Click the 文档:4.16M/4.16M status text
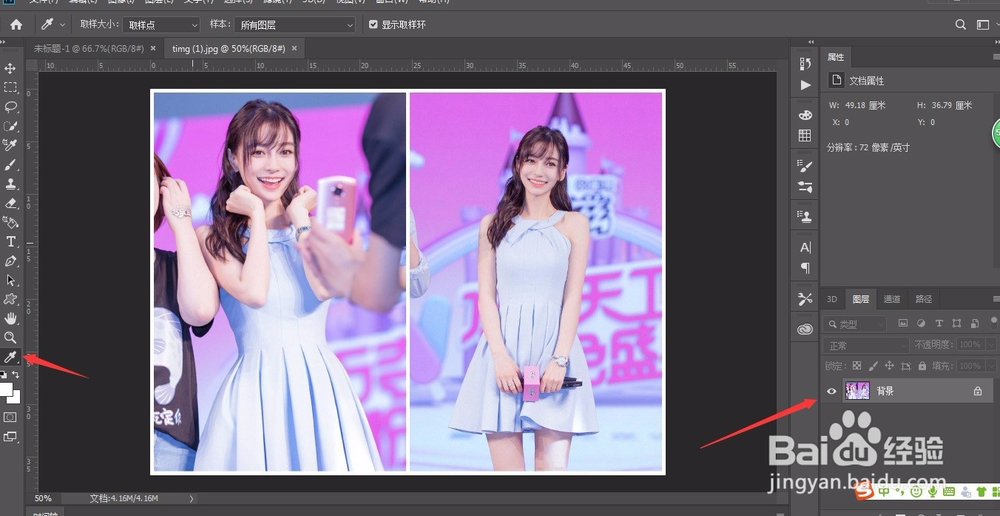 click(124, 498)
